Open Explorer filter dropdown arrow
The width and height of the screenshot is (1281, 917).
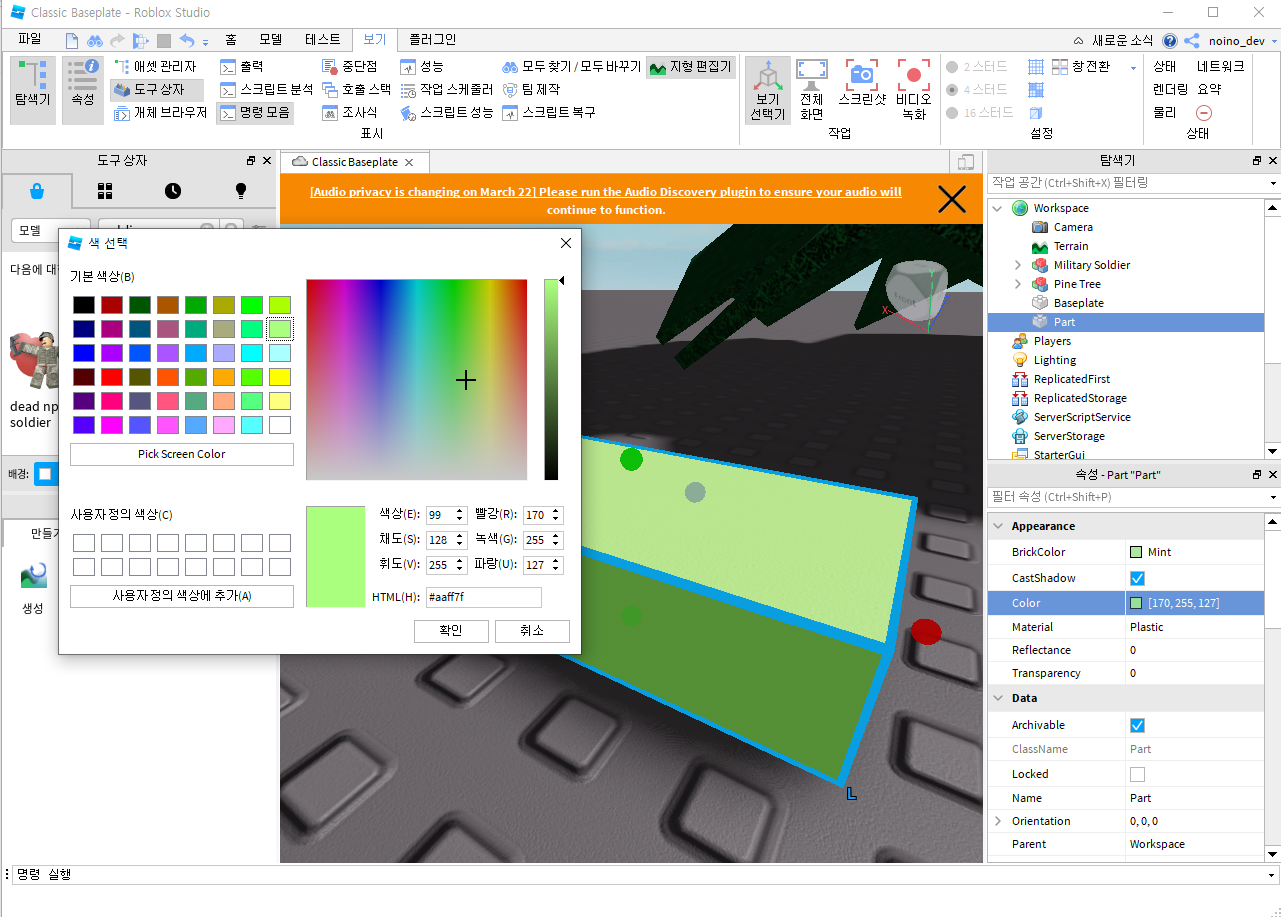(x=1273, y=184)
